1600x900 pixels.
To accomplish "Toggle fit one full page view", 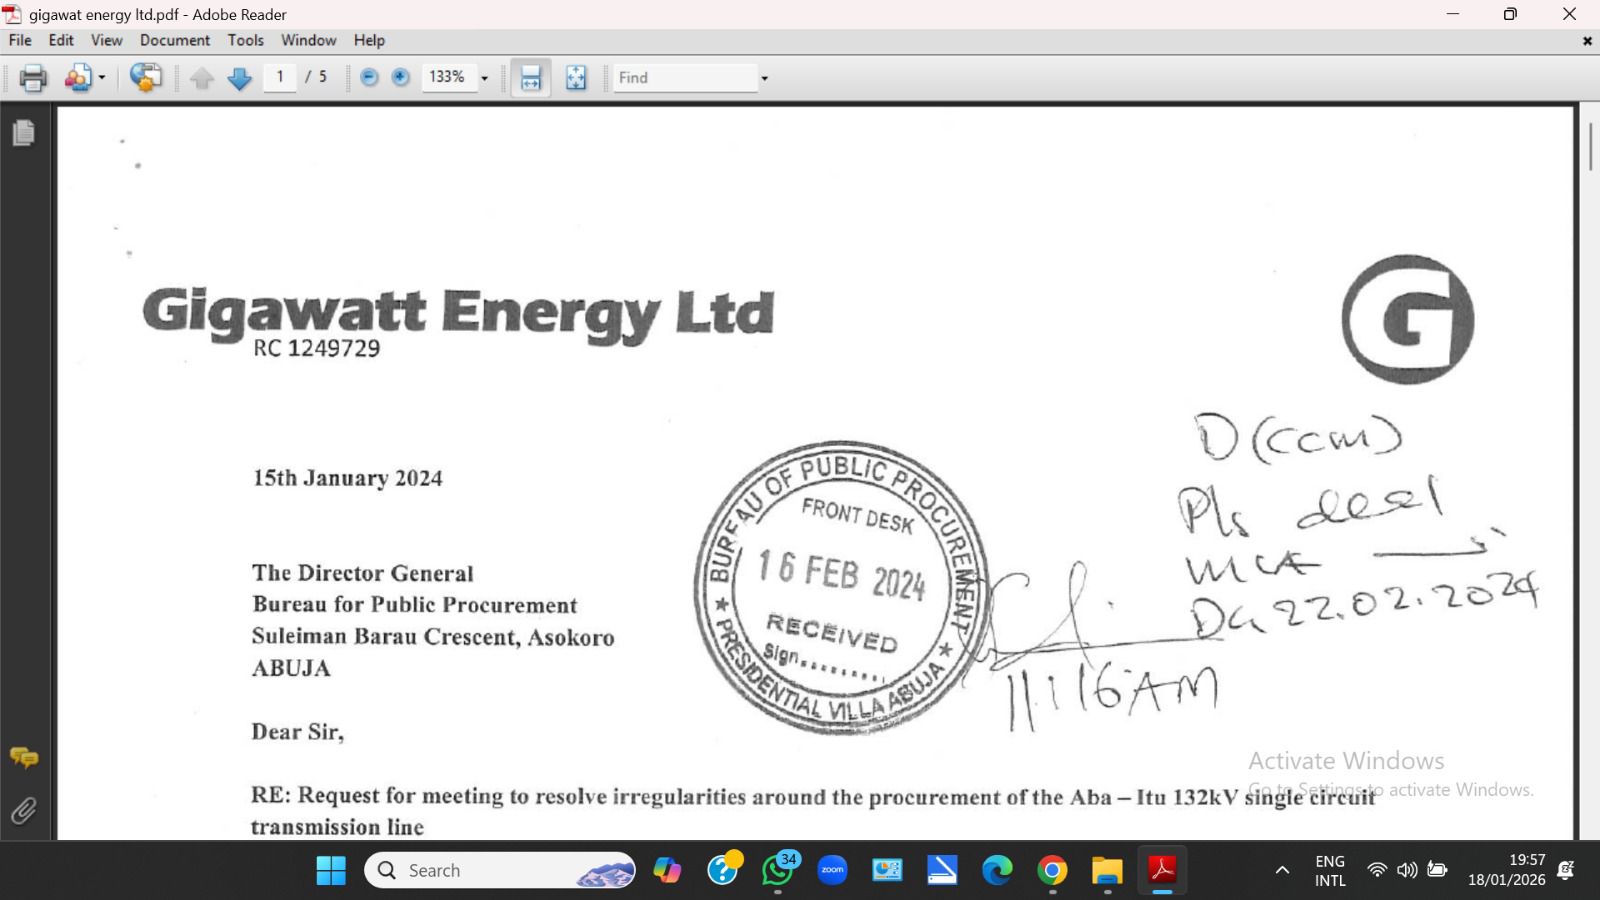I will tap(576, 78).
